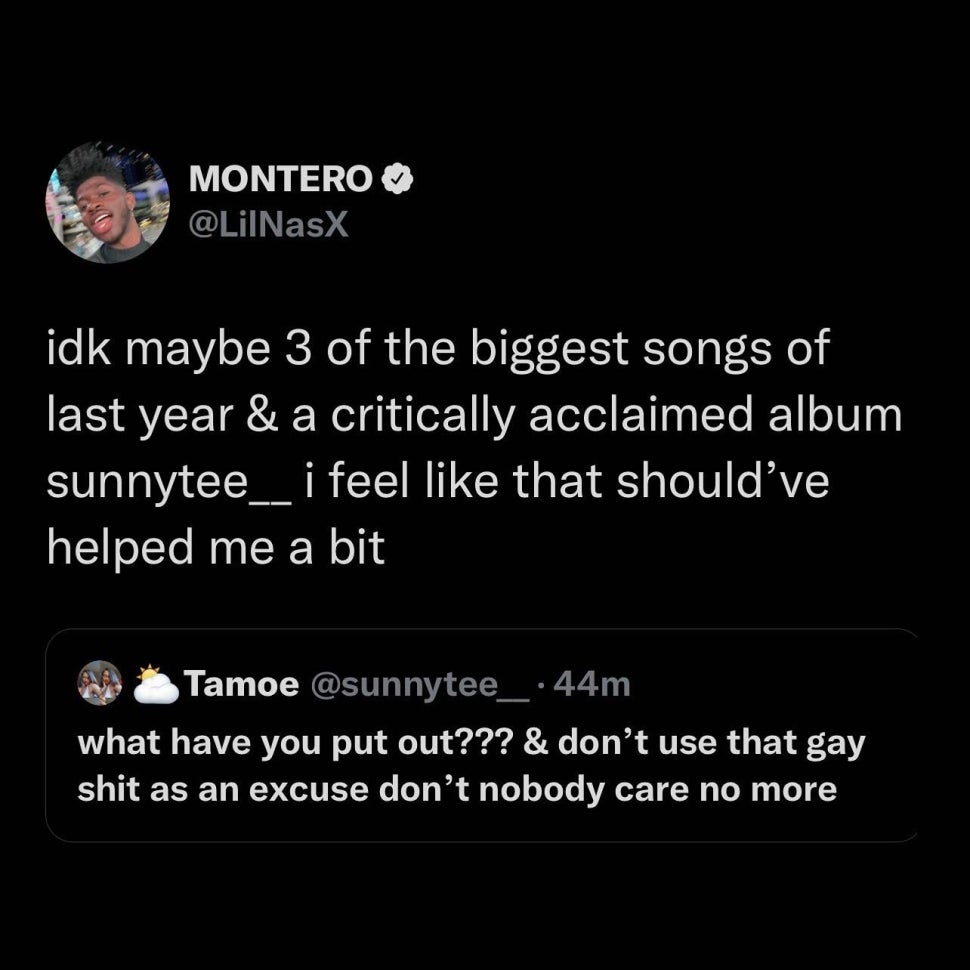Open the MONTERO display name
The height and width of the screenshot is (970, 970).
[280, 179]
